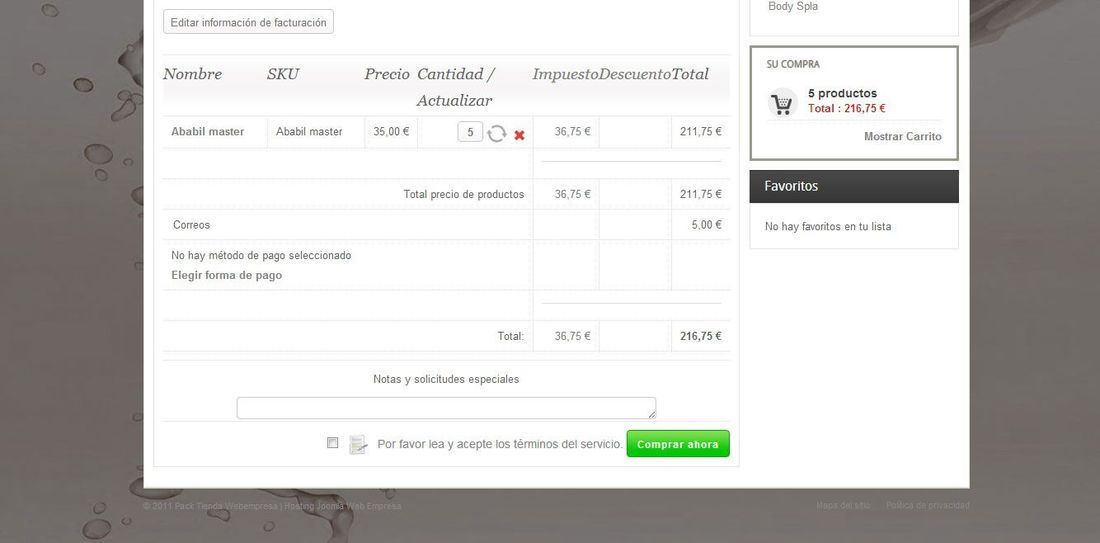This screenshot has width=1100, height=543.
Task: Open the Elegir forma de pago link
Action: (x=227, y=275)
